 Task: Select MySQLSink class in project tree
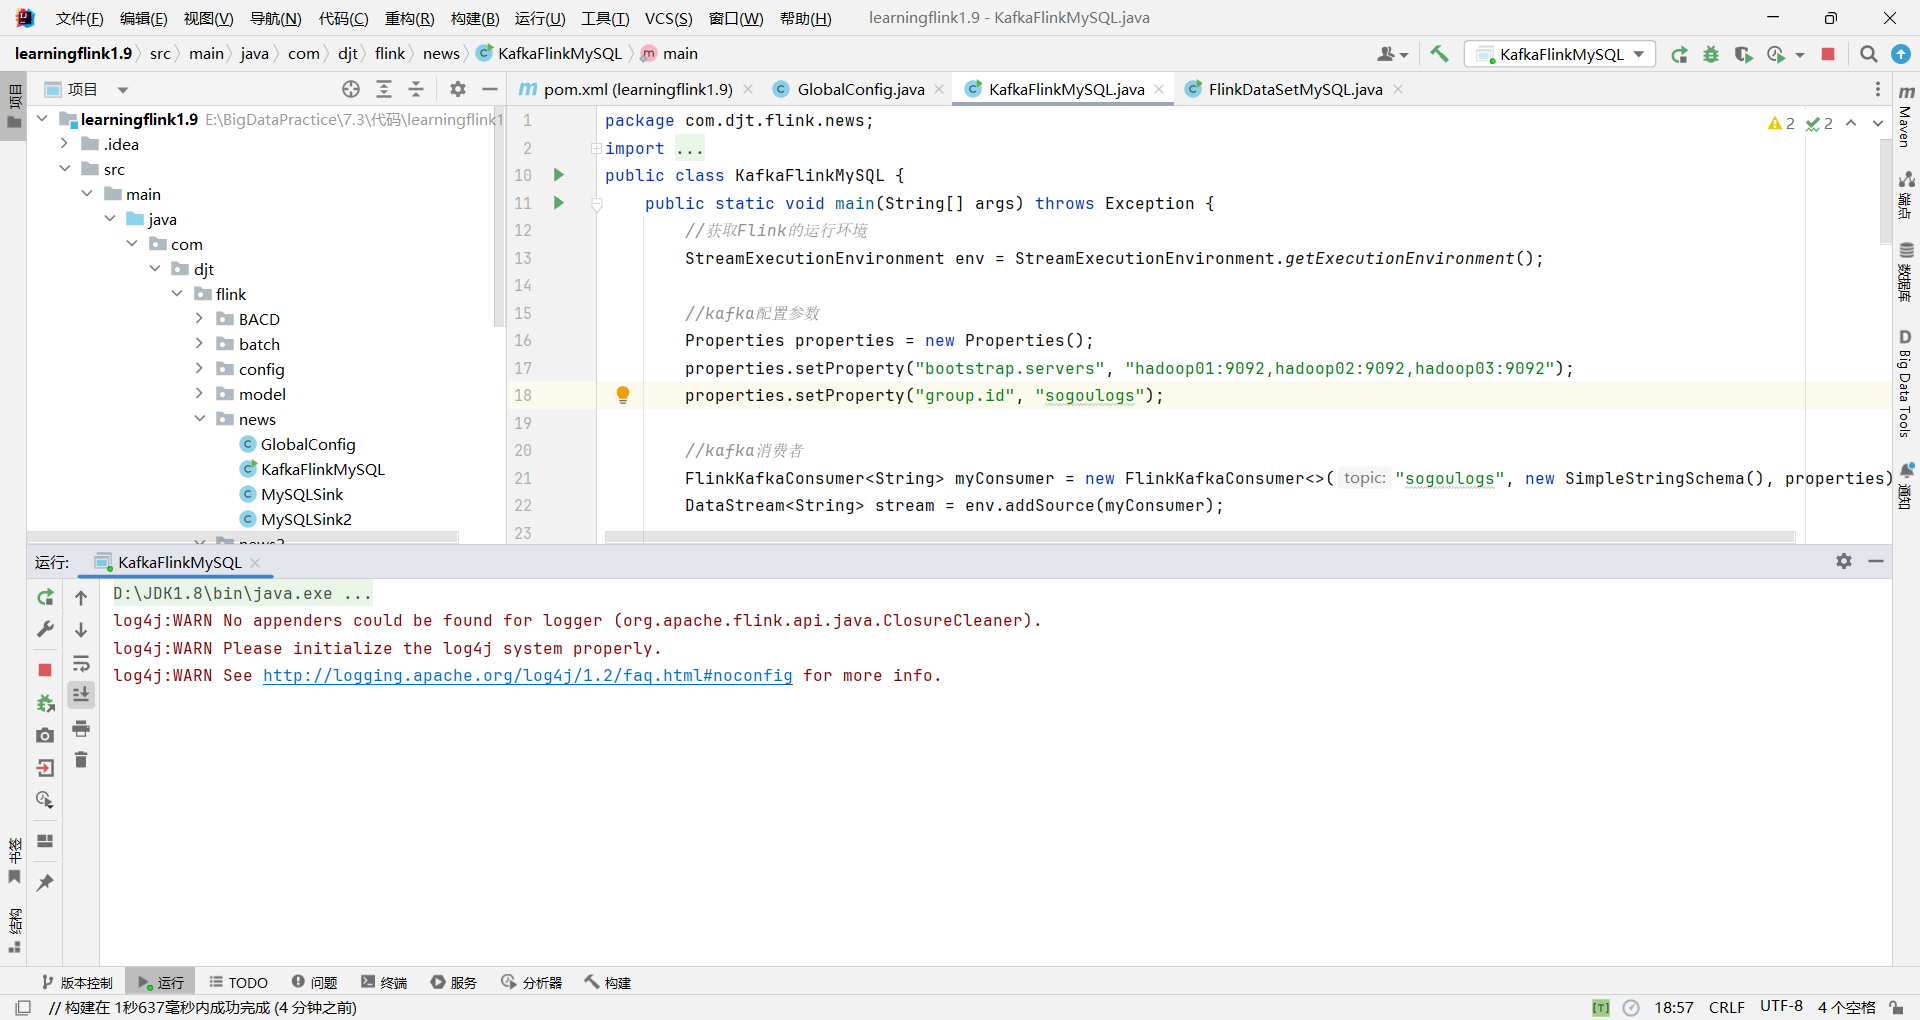pyautogui.click(x=301, y=494)
